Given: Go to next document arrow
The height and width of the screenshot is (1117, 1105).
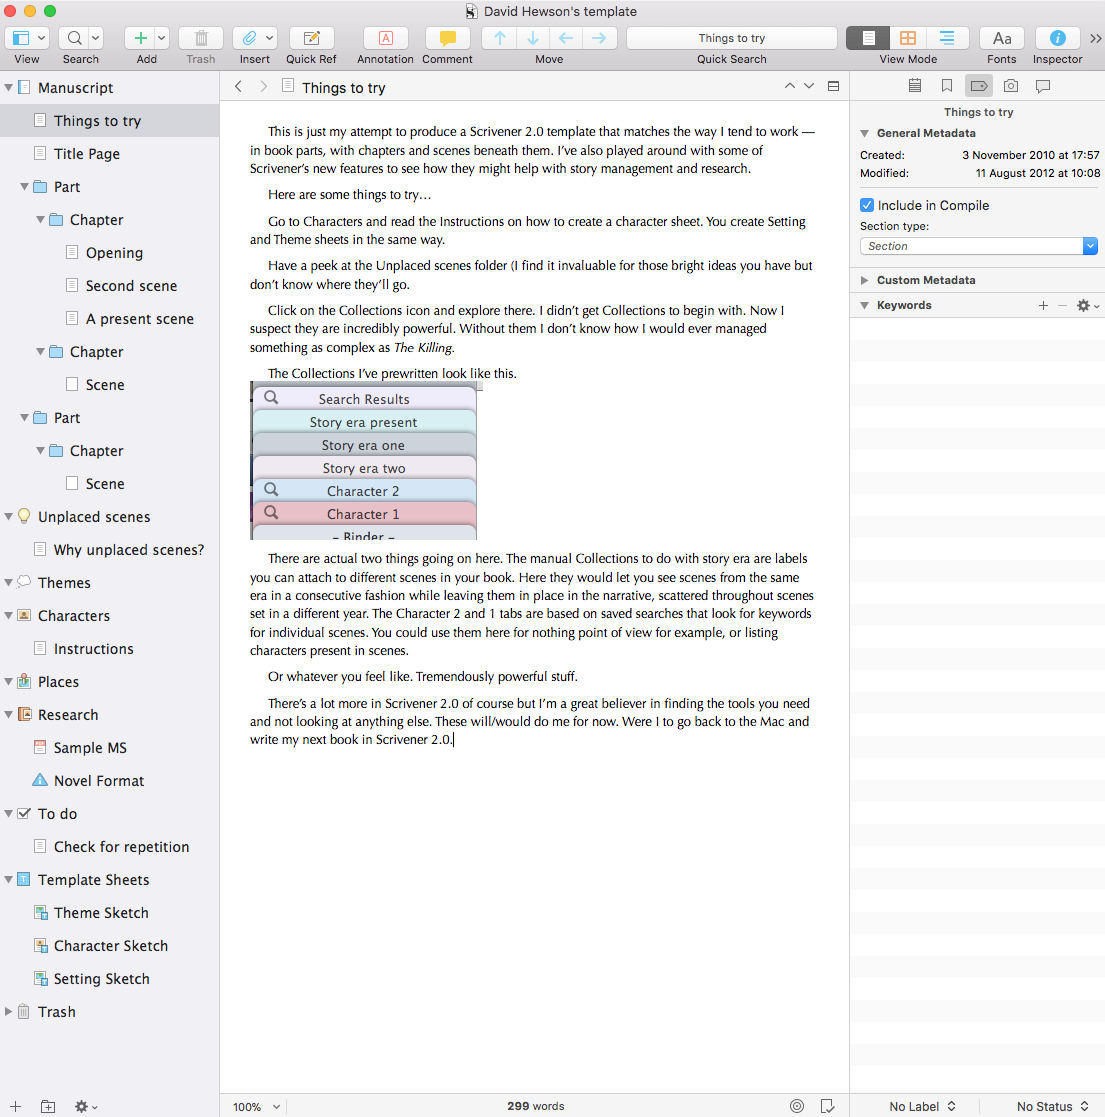Looking at the screenshot, I should [809, 85].
